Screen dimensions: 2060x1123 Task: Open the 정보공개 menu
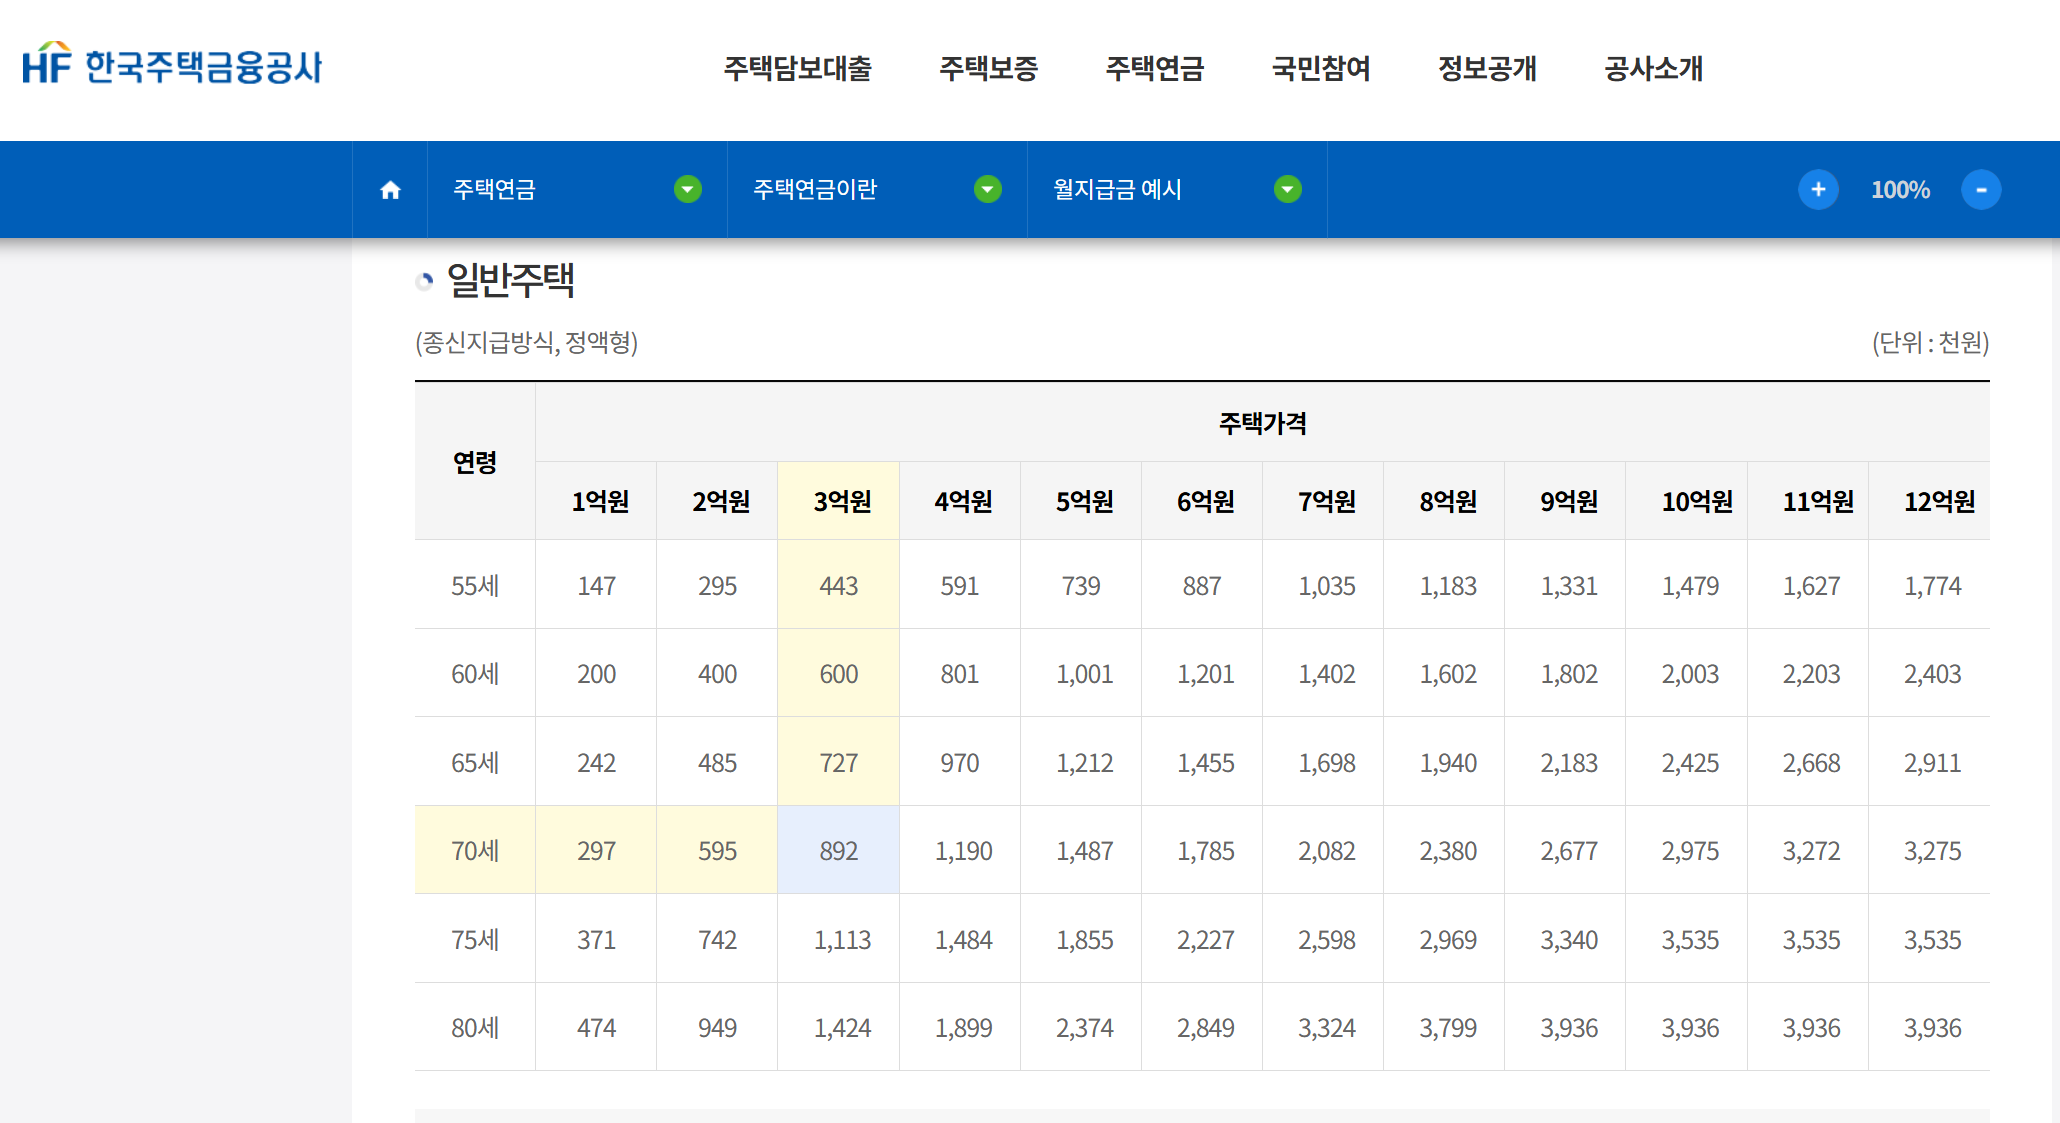(1487, 68)
